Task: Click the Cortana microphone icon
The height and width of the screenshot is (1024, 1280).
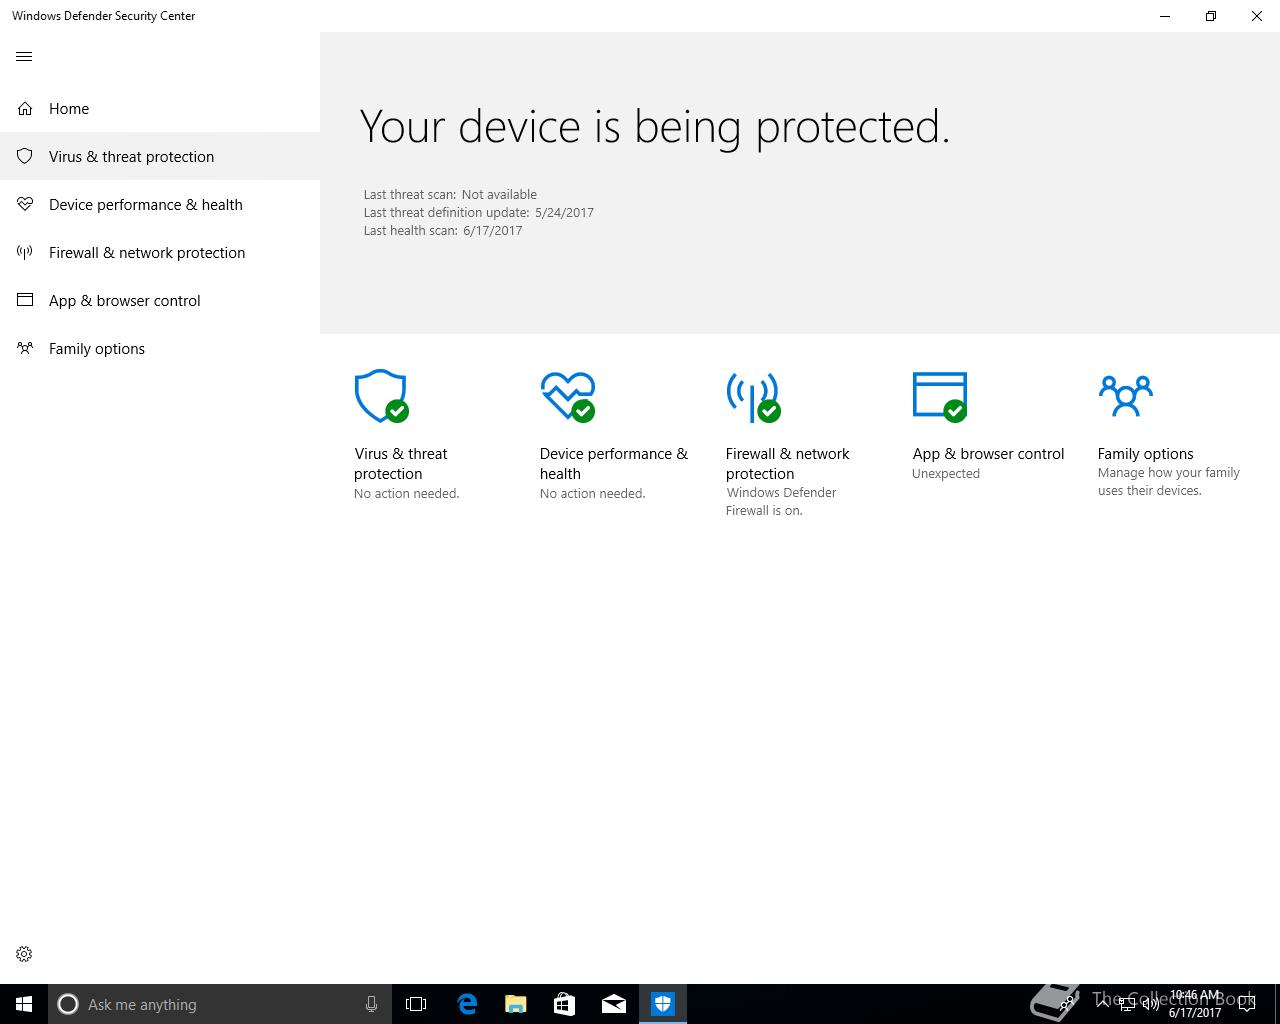Action: point(371,1004)
